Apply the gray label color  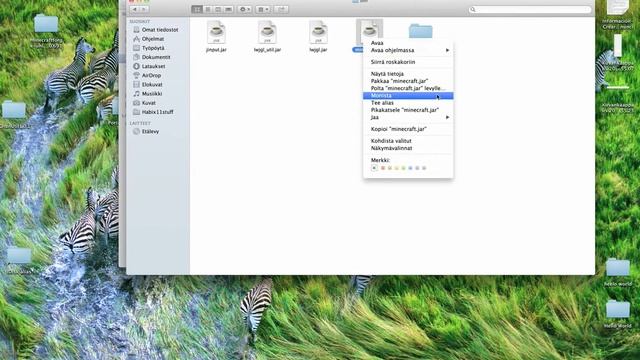(424, 168)
